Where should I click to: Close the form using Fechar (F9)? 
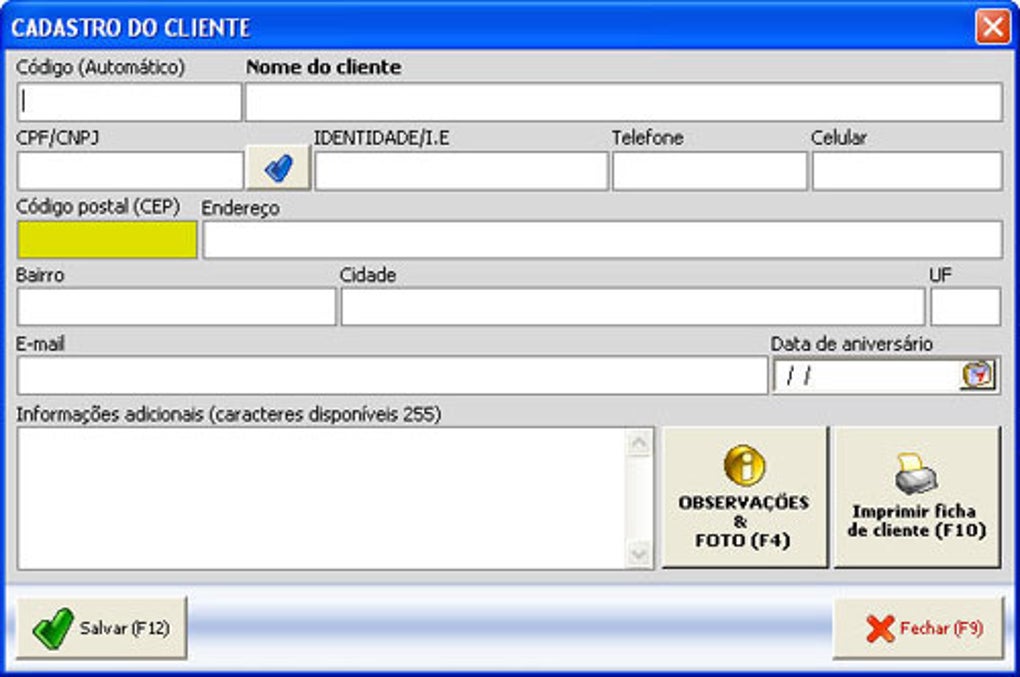pyautogui.click(x=920, y=629)
